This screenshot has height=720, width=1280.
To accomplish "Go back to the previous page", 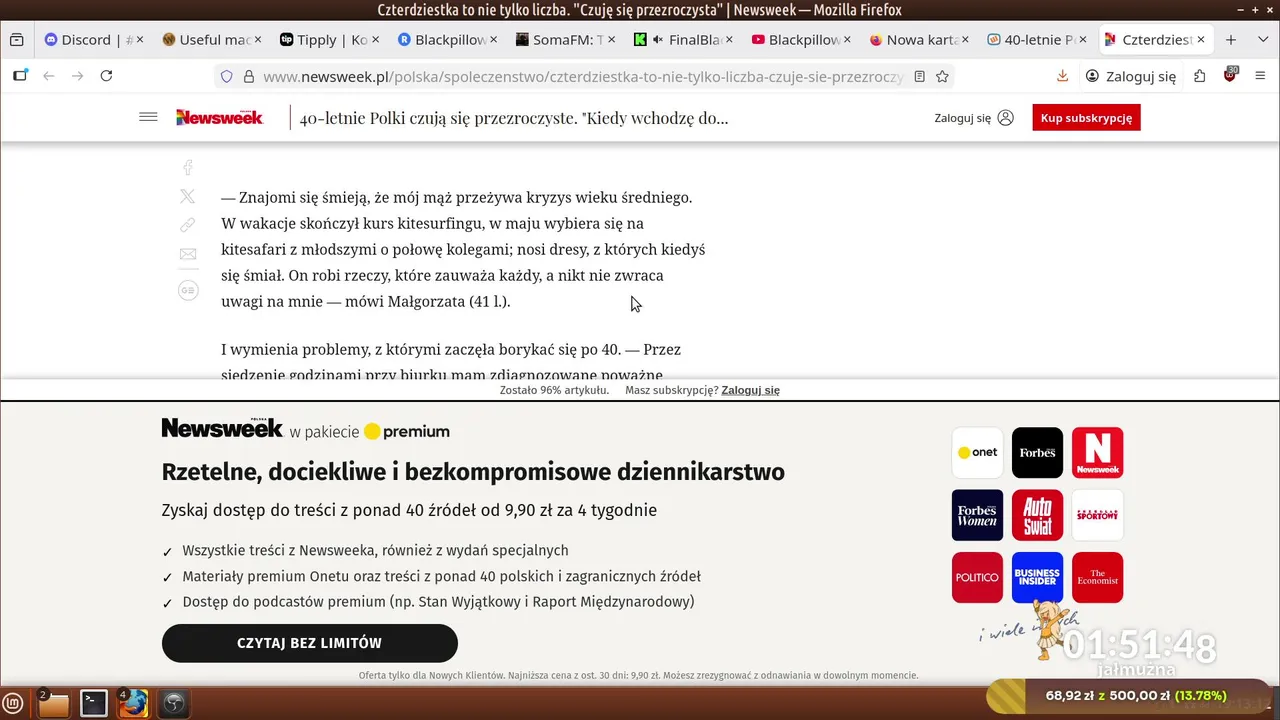I will (48, 76).
